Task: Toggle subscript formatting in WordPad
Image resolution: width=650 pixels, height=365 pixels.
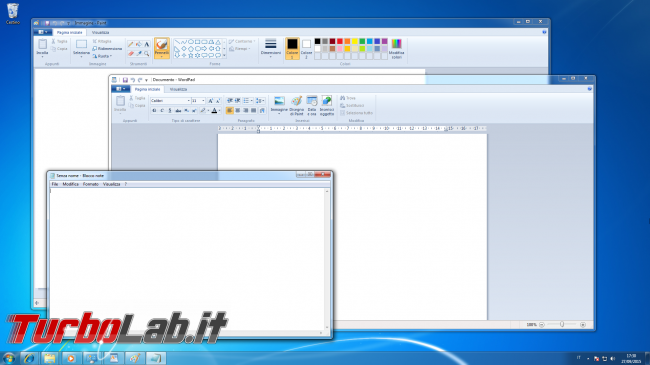Action: tap(186, 110)
